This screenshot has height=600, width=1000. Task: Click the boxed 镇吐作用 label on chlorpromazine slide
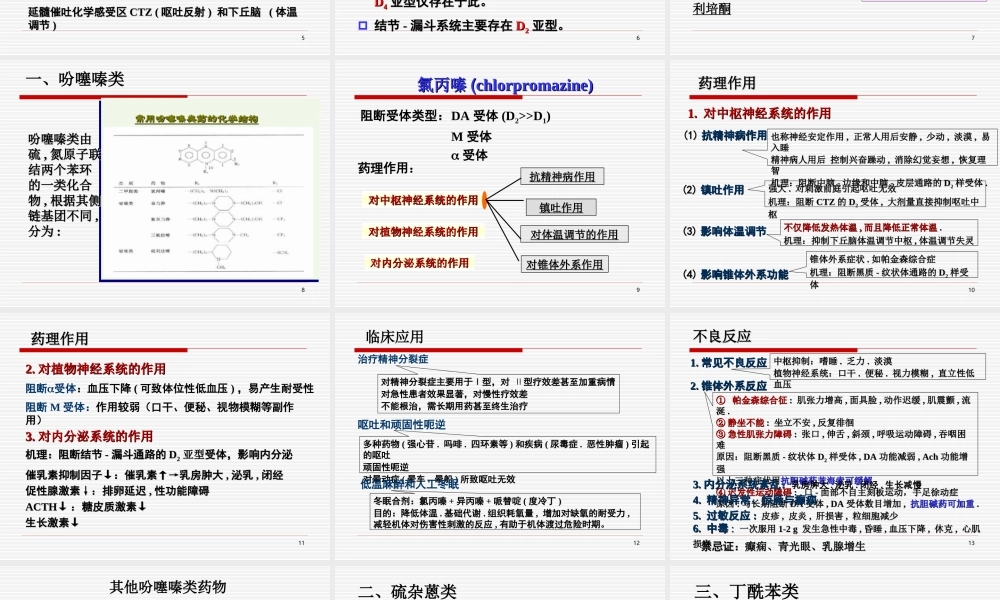[x=561, y=207]
